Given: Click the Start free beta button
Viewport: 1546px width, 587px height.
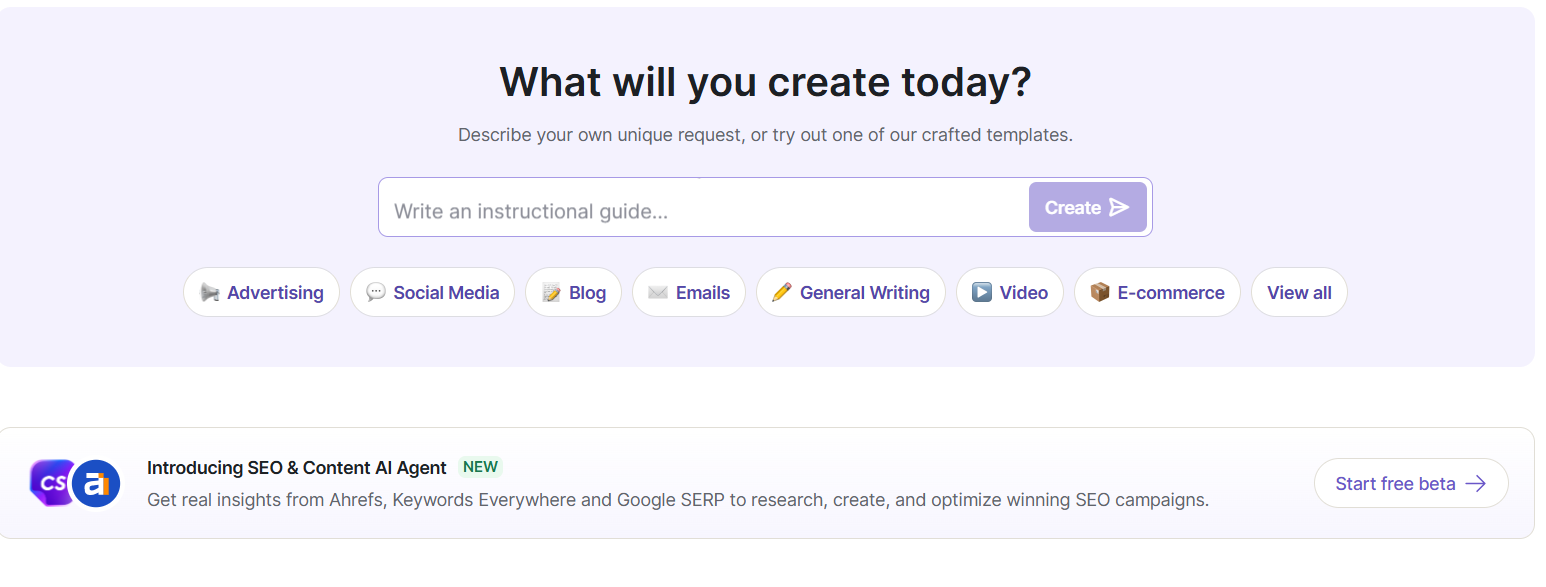Looking at the screenshot, I should coord(1411,483).
